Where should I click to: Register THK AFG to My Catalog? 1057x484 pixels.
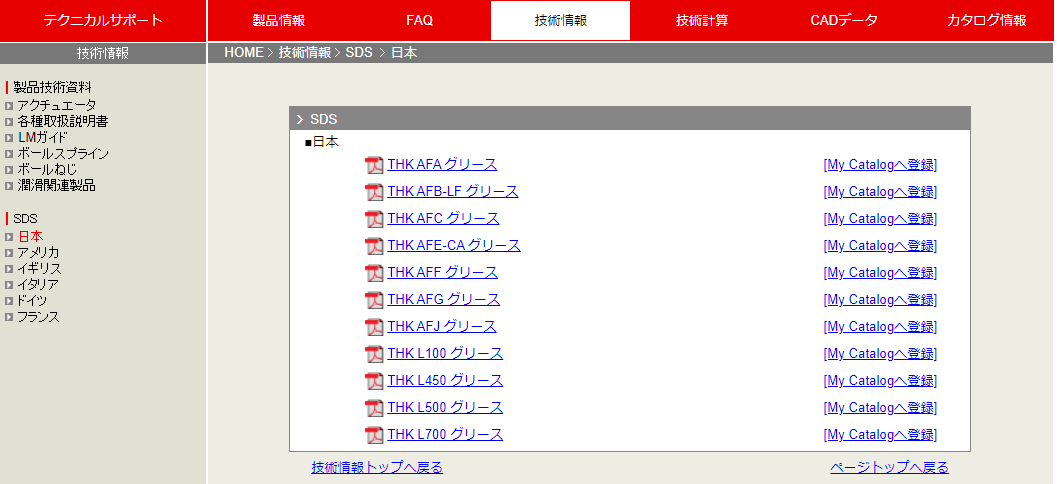880,299
